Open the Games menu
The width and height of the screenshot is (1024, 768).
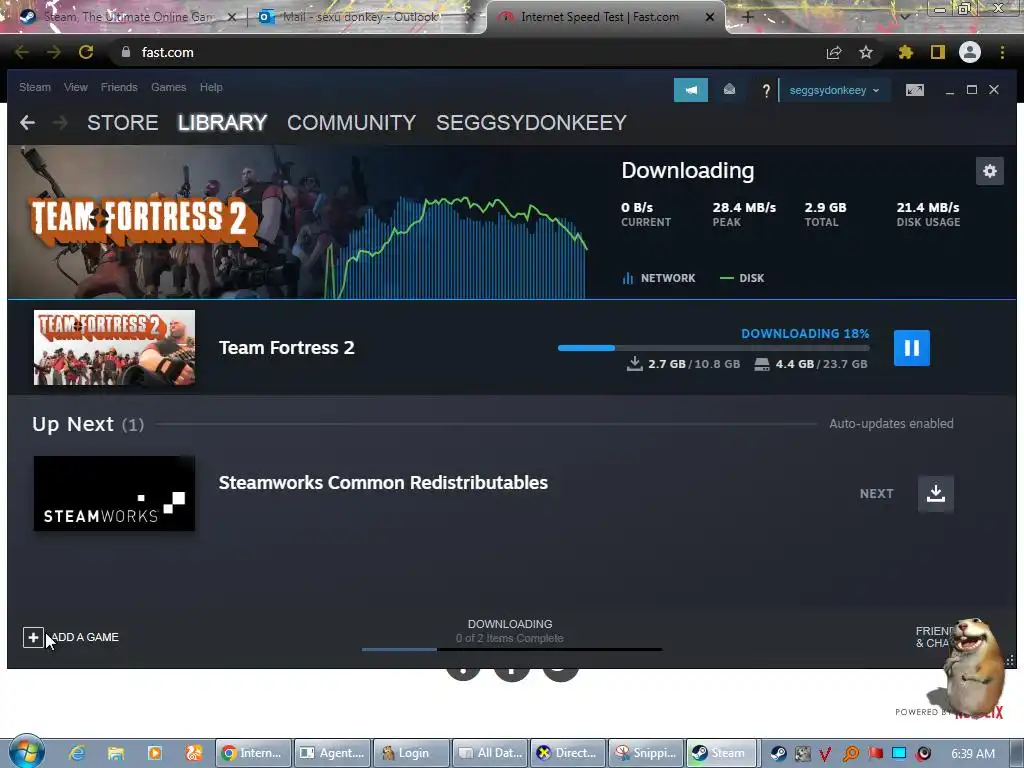click(168, 87)
